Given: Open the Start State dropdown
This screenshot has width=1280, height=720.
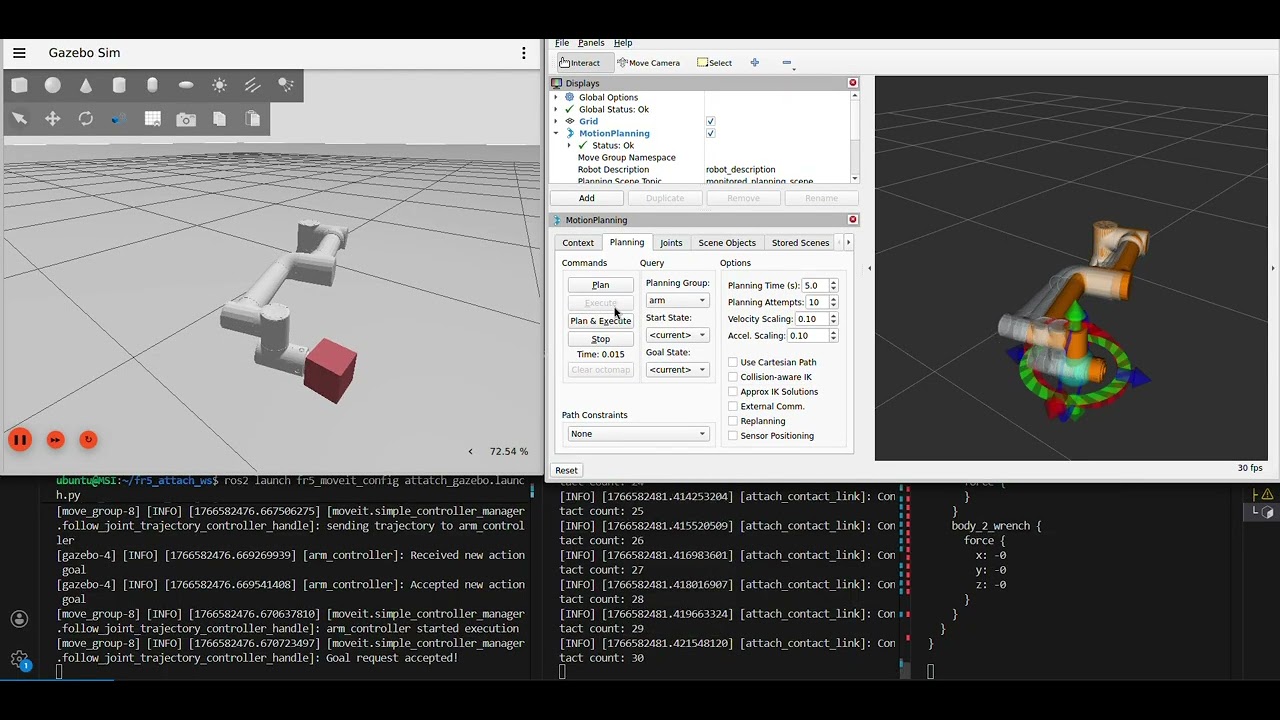Looking at the screenshot, I should [x=677, y=335].
